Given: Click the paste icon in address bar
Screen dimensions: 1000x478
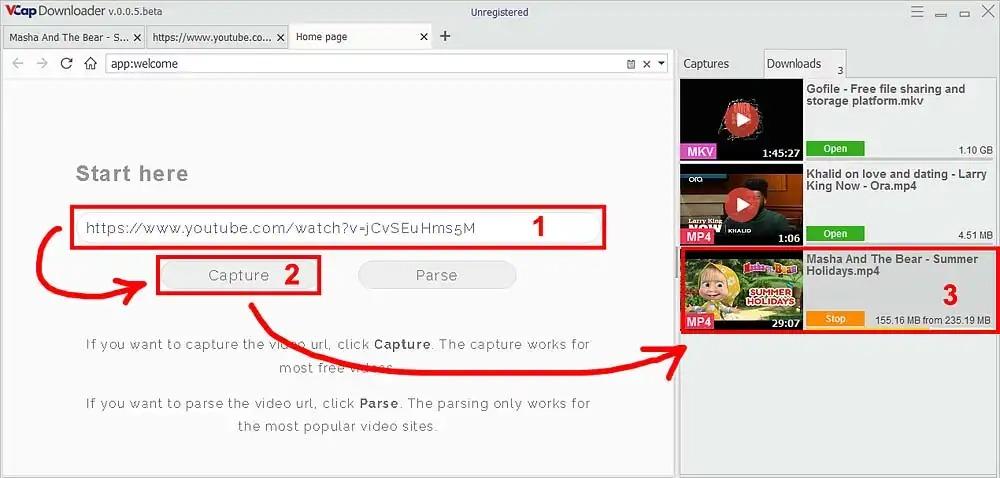Looking at the screenshot, I should 631,64.
